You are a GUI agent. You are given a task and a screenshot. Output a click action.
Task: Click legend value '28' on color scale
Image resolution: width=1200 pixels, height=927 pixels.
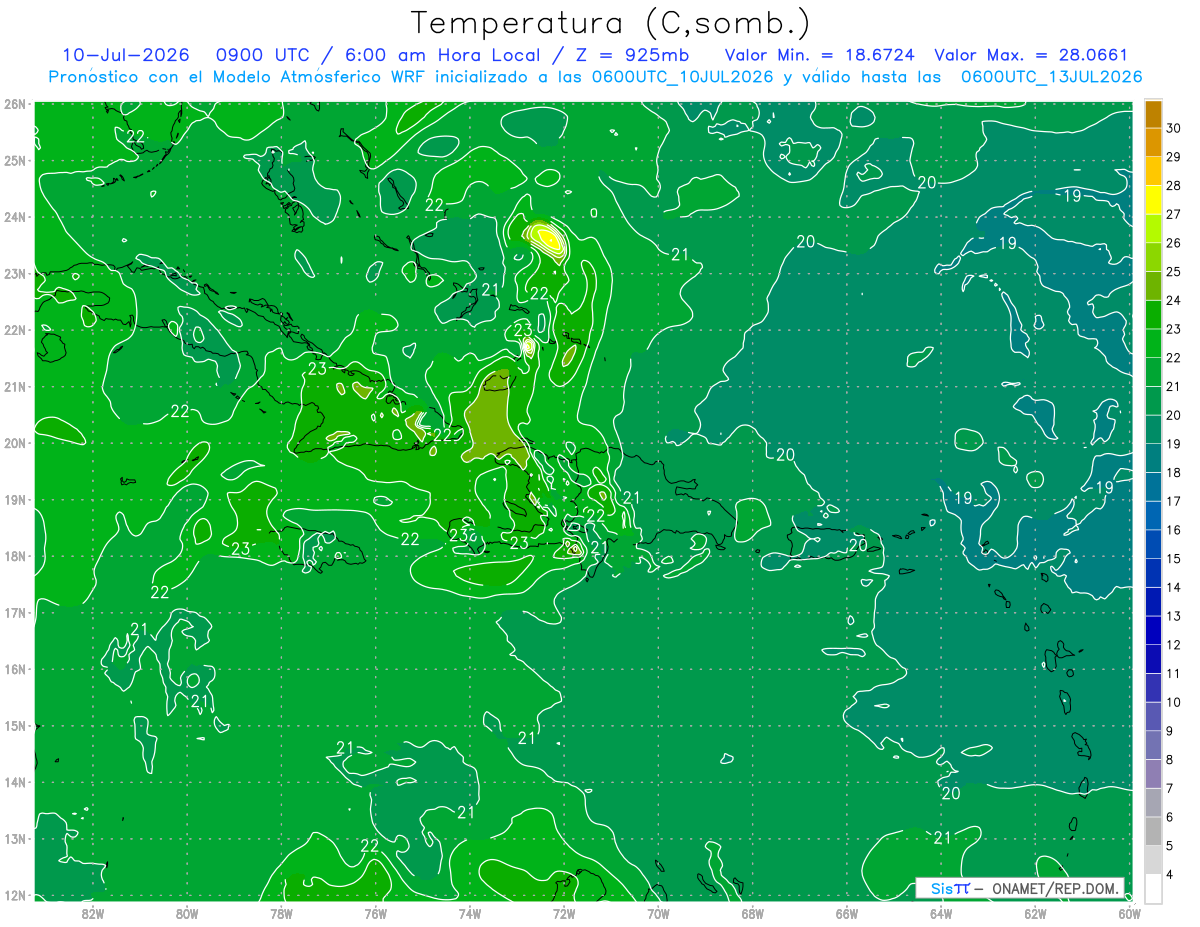coord(1173,186)
